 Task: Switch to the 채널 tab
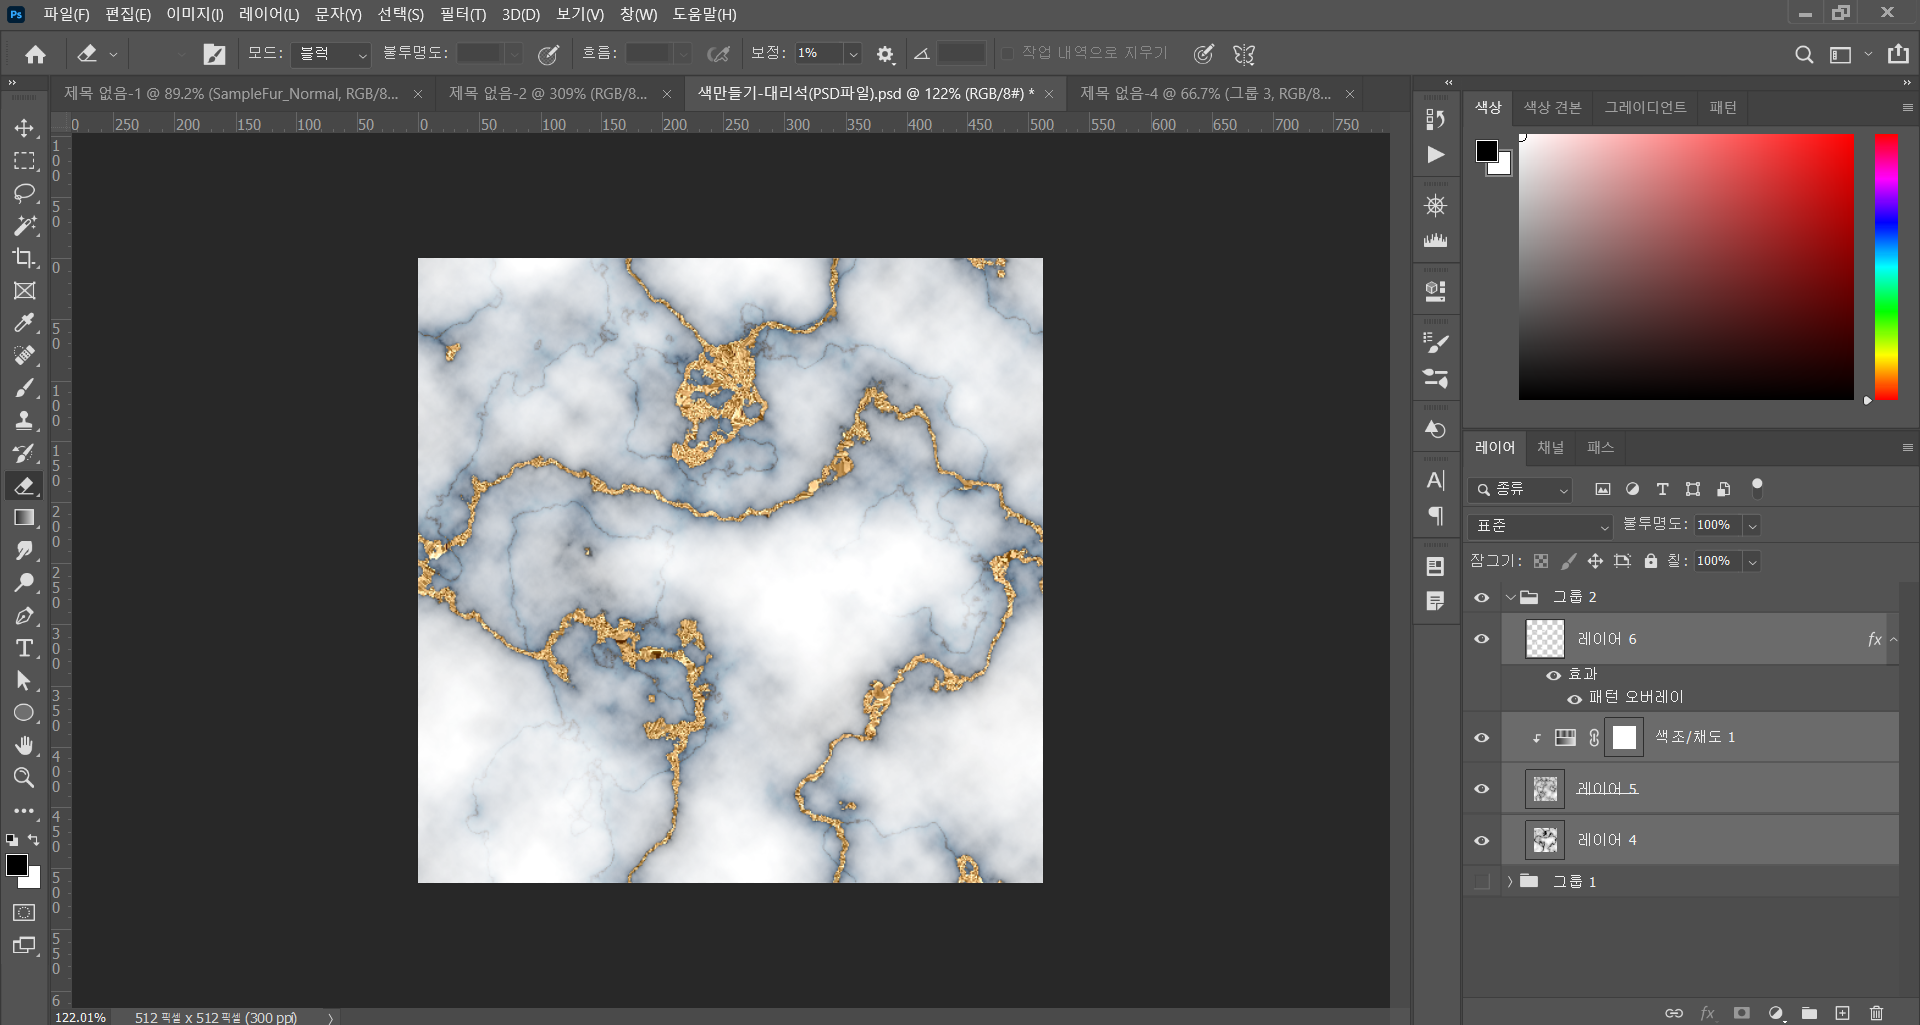[1550, 448]
